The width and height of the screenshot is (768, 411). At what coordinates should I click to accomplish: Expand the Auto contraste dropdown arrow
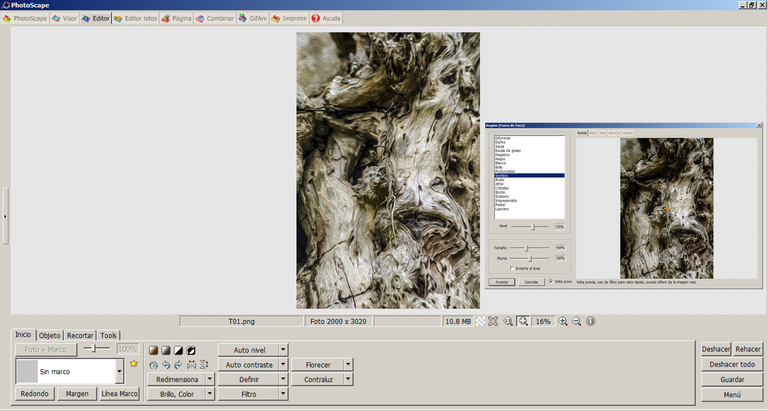(283, 364)
